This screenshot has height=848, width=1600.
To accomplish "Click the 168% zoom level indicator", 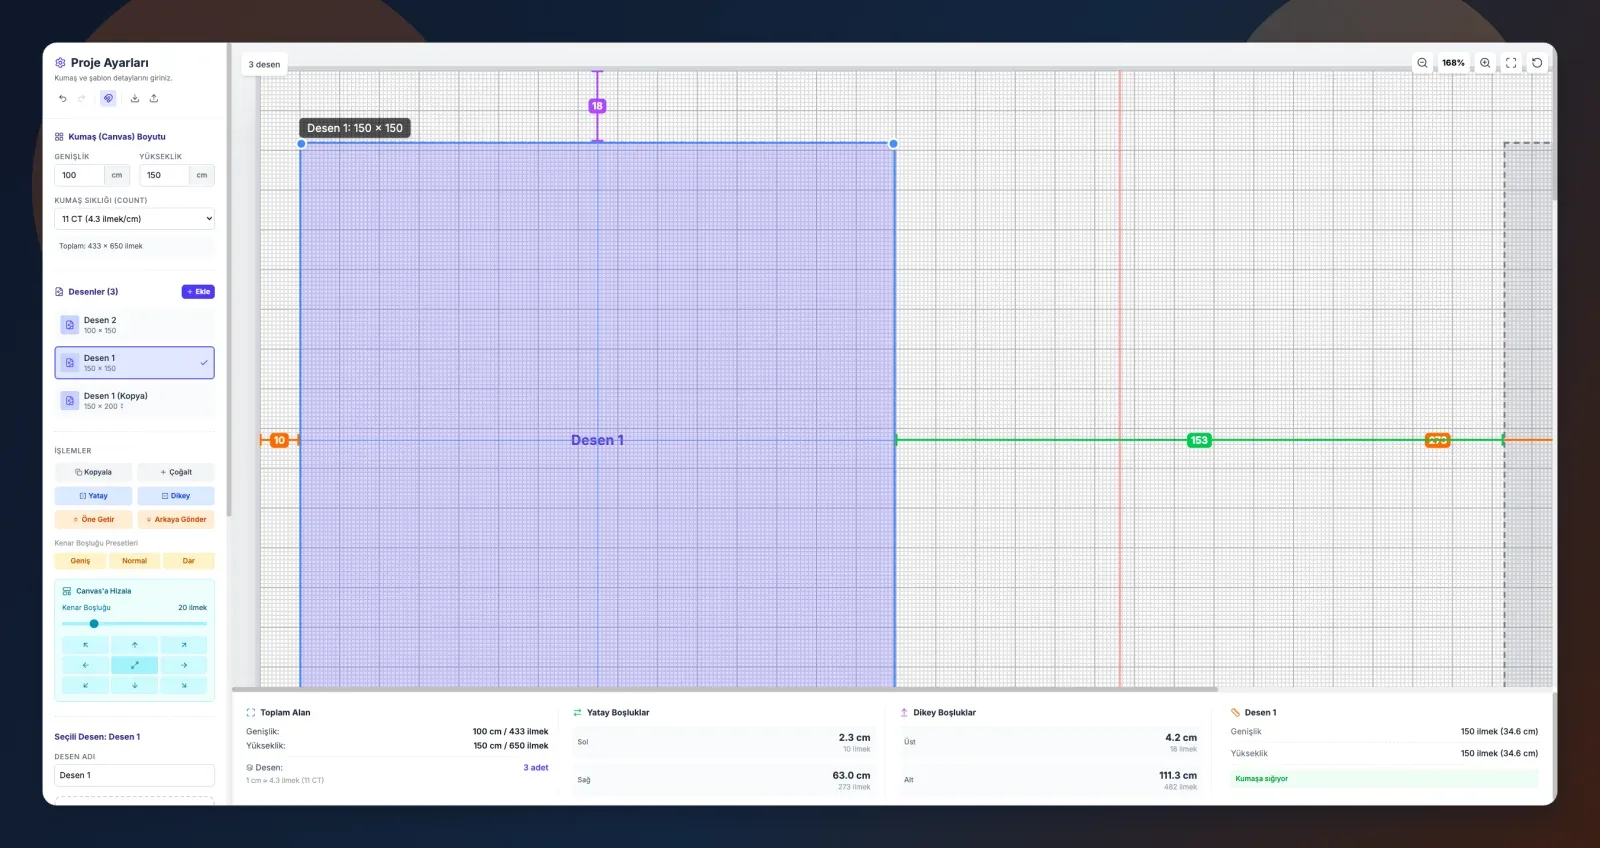I will (x=1453, y=63).
